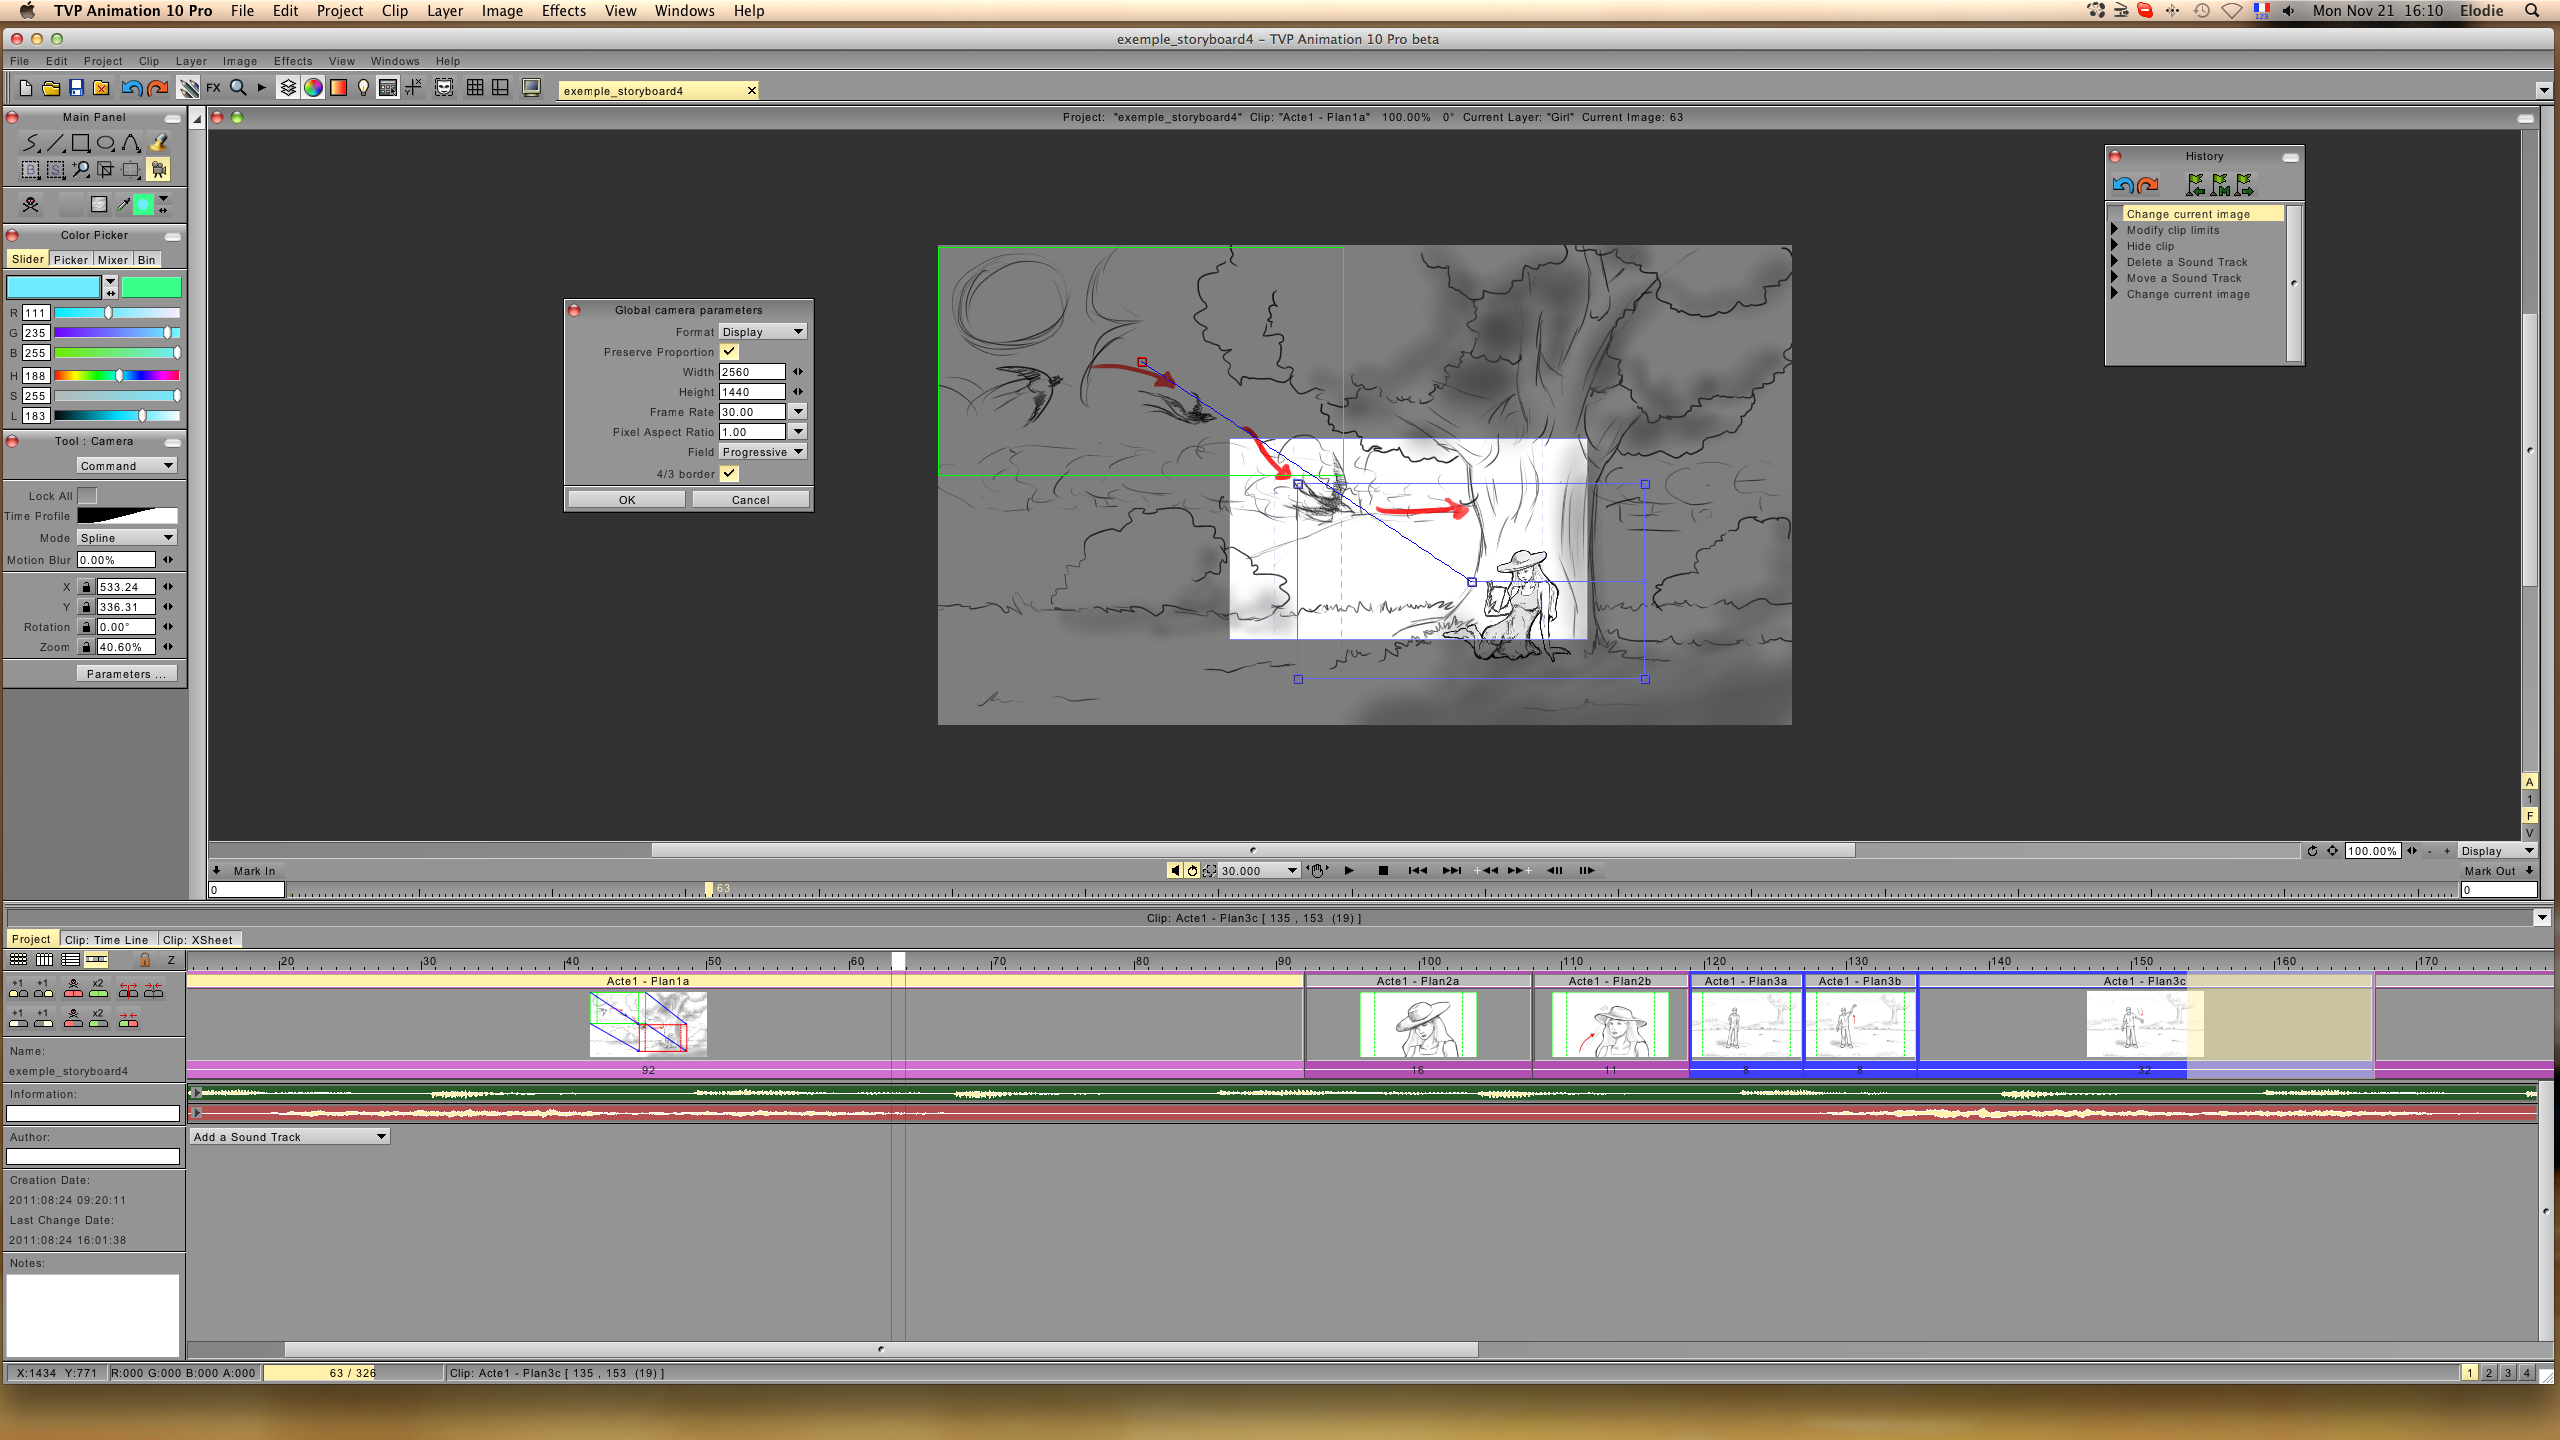Screen dimensions: 2560x1440
Task: Open the Format dropdown in camera parameters
Action: point(763,332)
